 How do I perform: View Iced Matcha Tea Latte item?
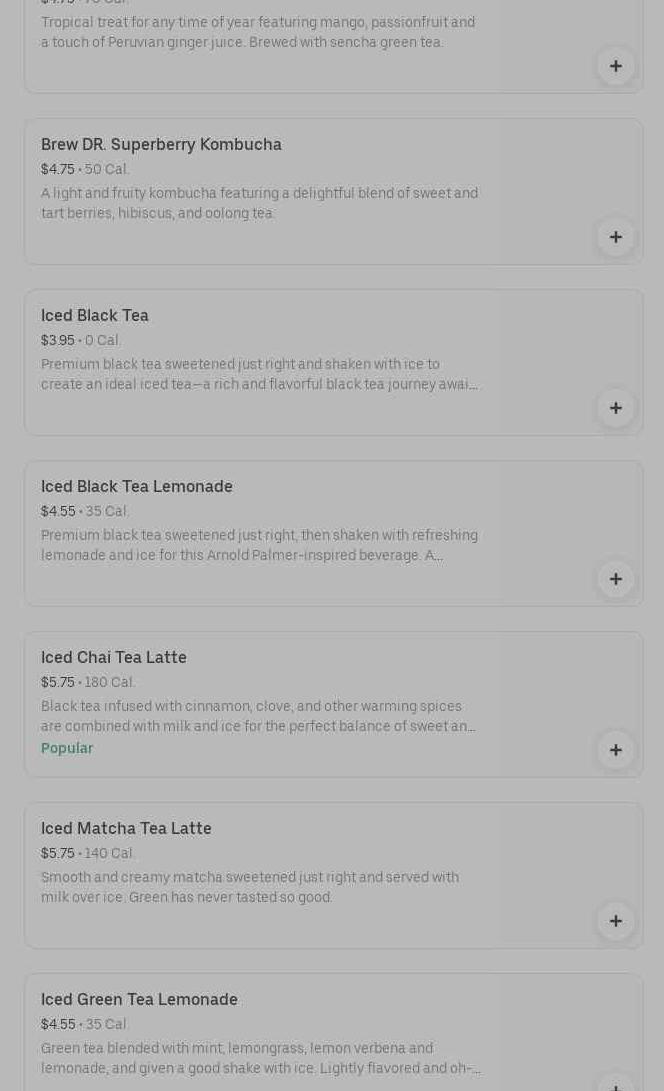126,829
